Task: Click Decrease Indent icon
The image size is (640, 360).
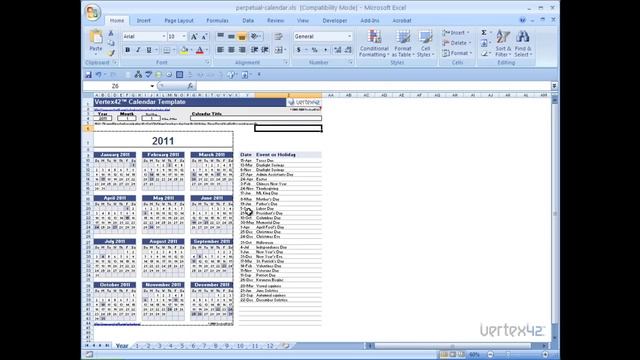Action: pos(254,50)
